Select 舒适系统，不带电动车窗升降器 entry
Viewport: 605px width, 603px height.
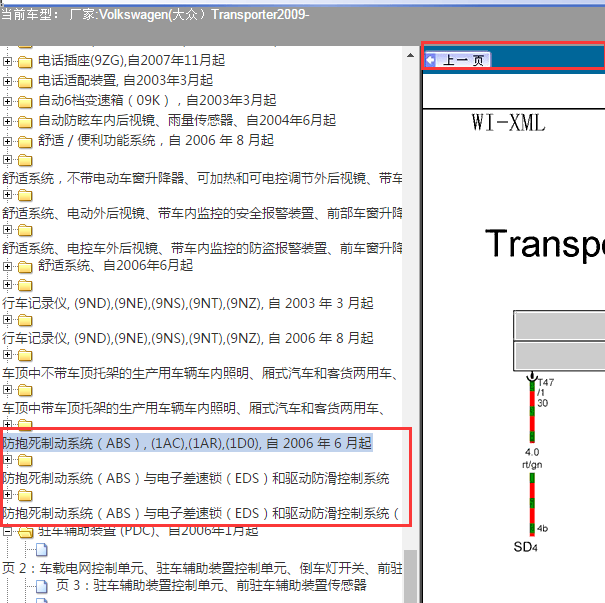[202, 178]
